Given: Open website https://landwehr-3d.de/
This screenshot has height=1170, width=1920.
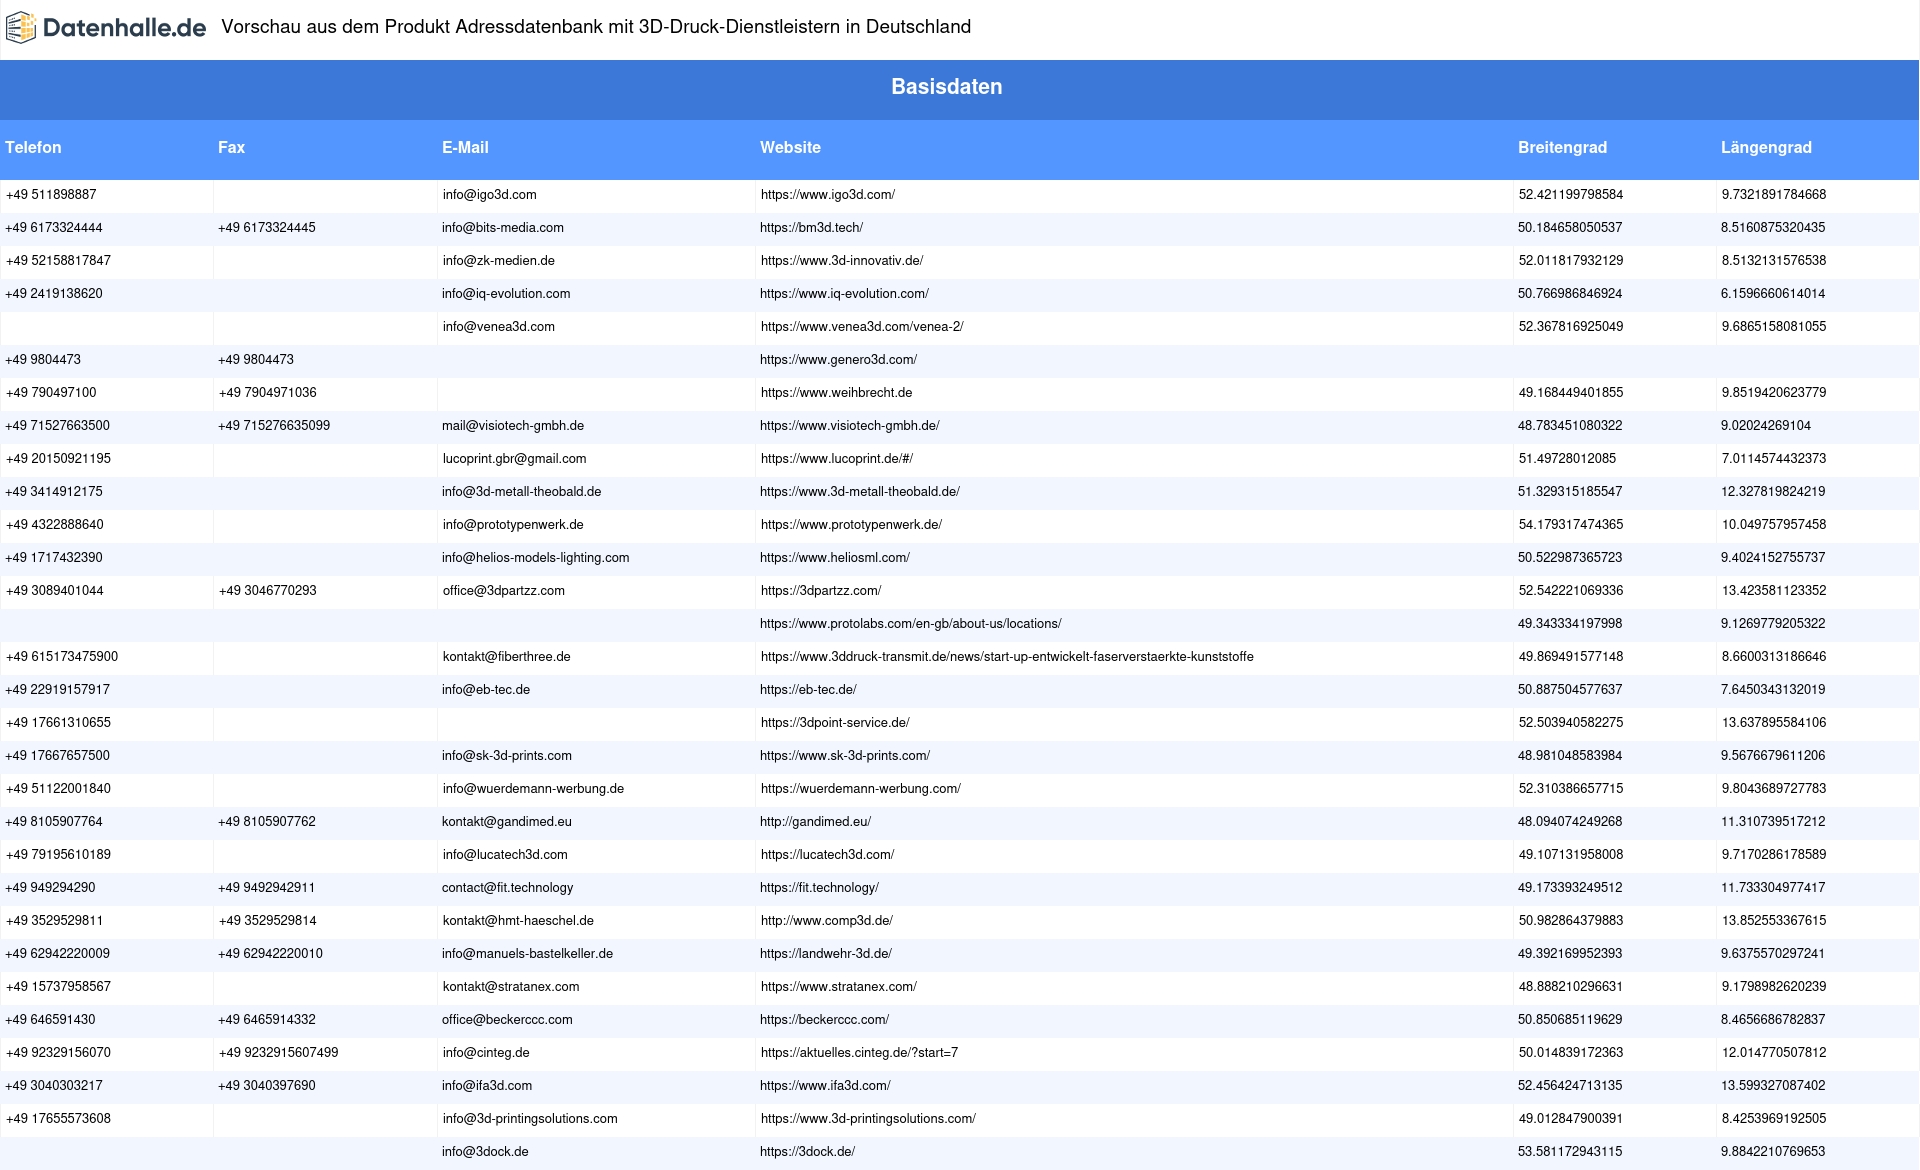Looking at the screenshot, I should 826,954.
